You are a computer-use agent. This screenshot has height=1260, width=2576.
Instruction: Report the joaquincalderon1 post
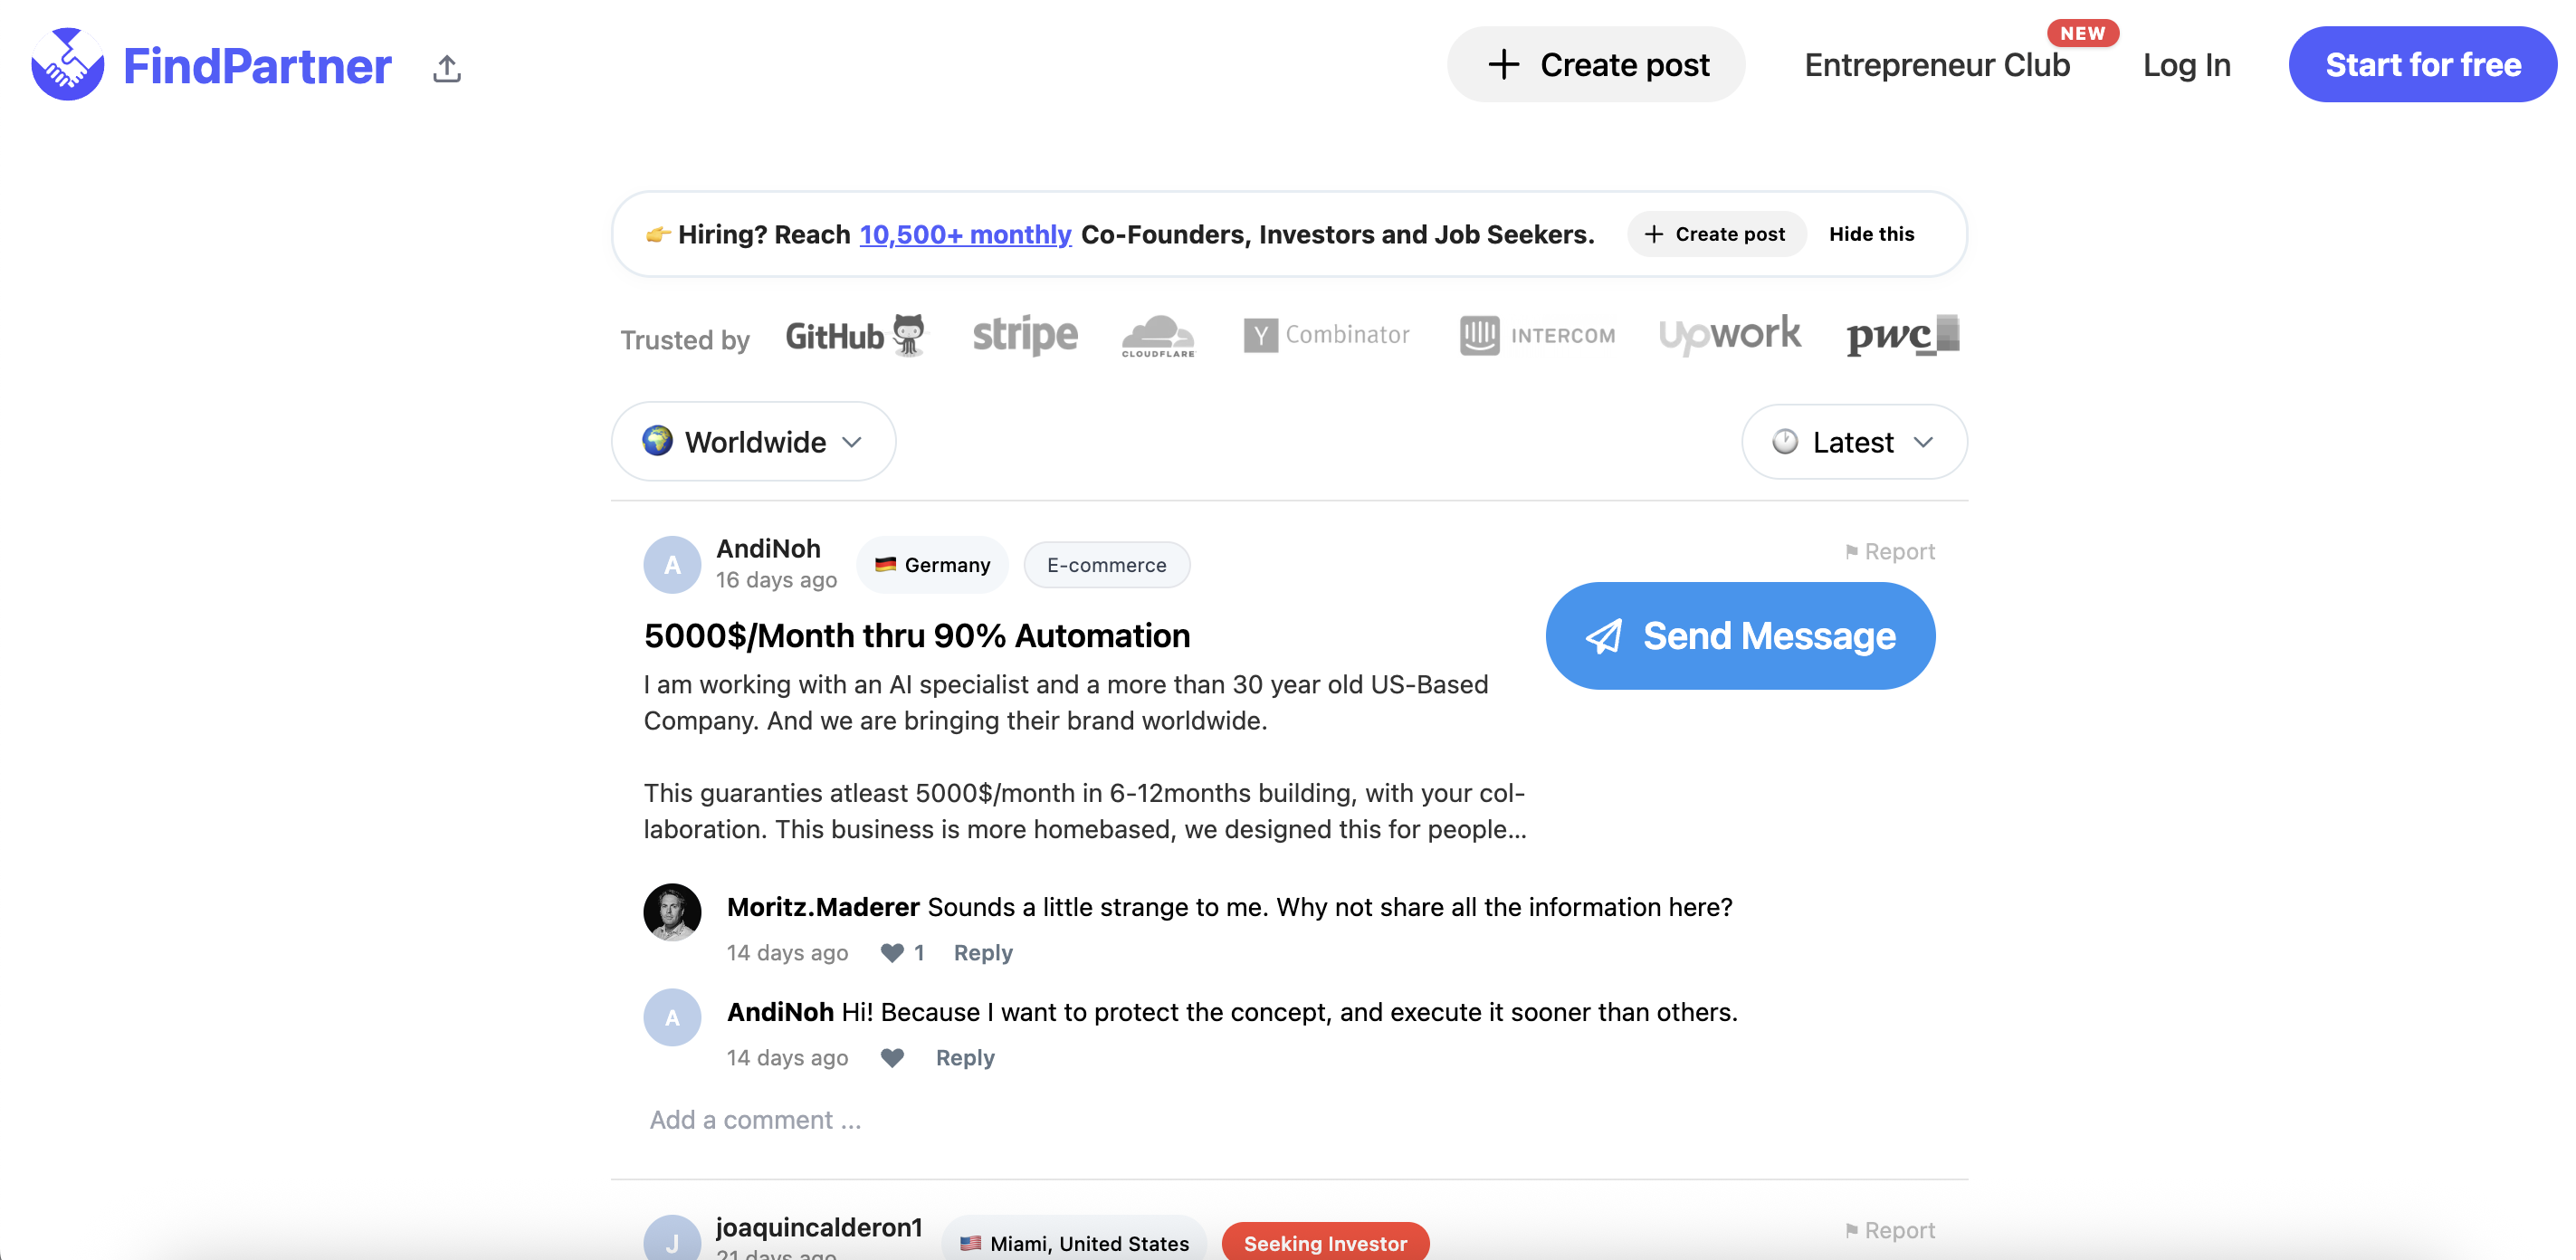coord(1889,1230)
